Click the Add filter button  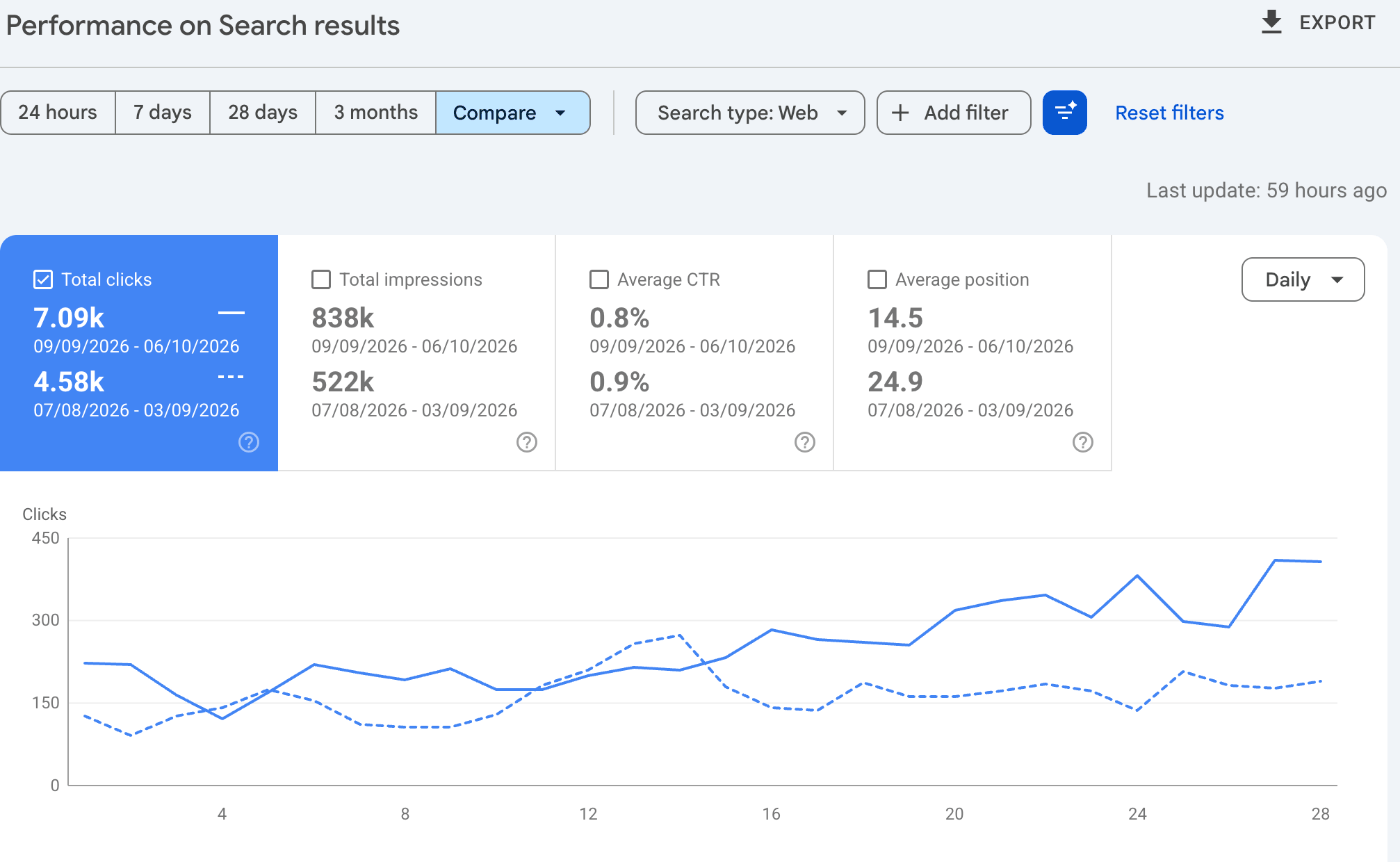954,113
